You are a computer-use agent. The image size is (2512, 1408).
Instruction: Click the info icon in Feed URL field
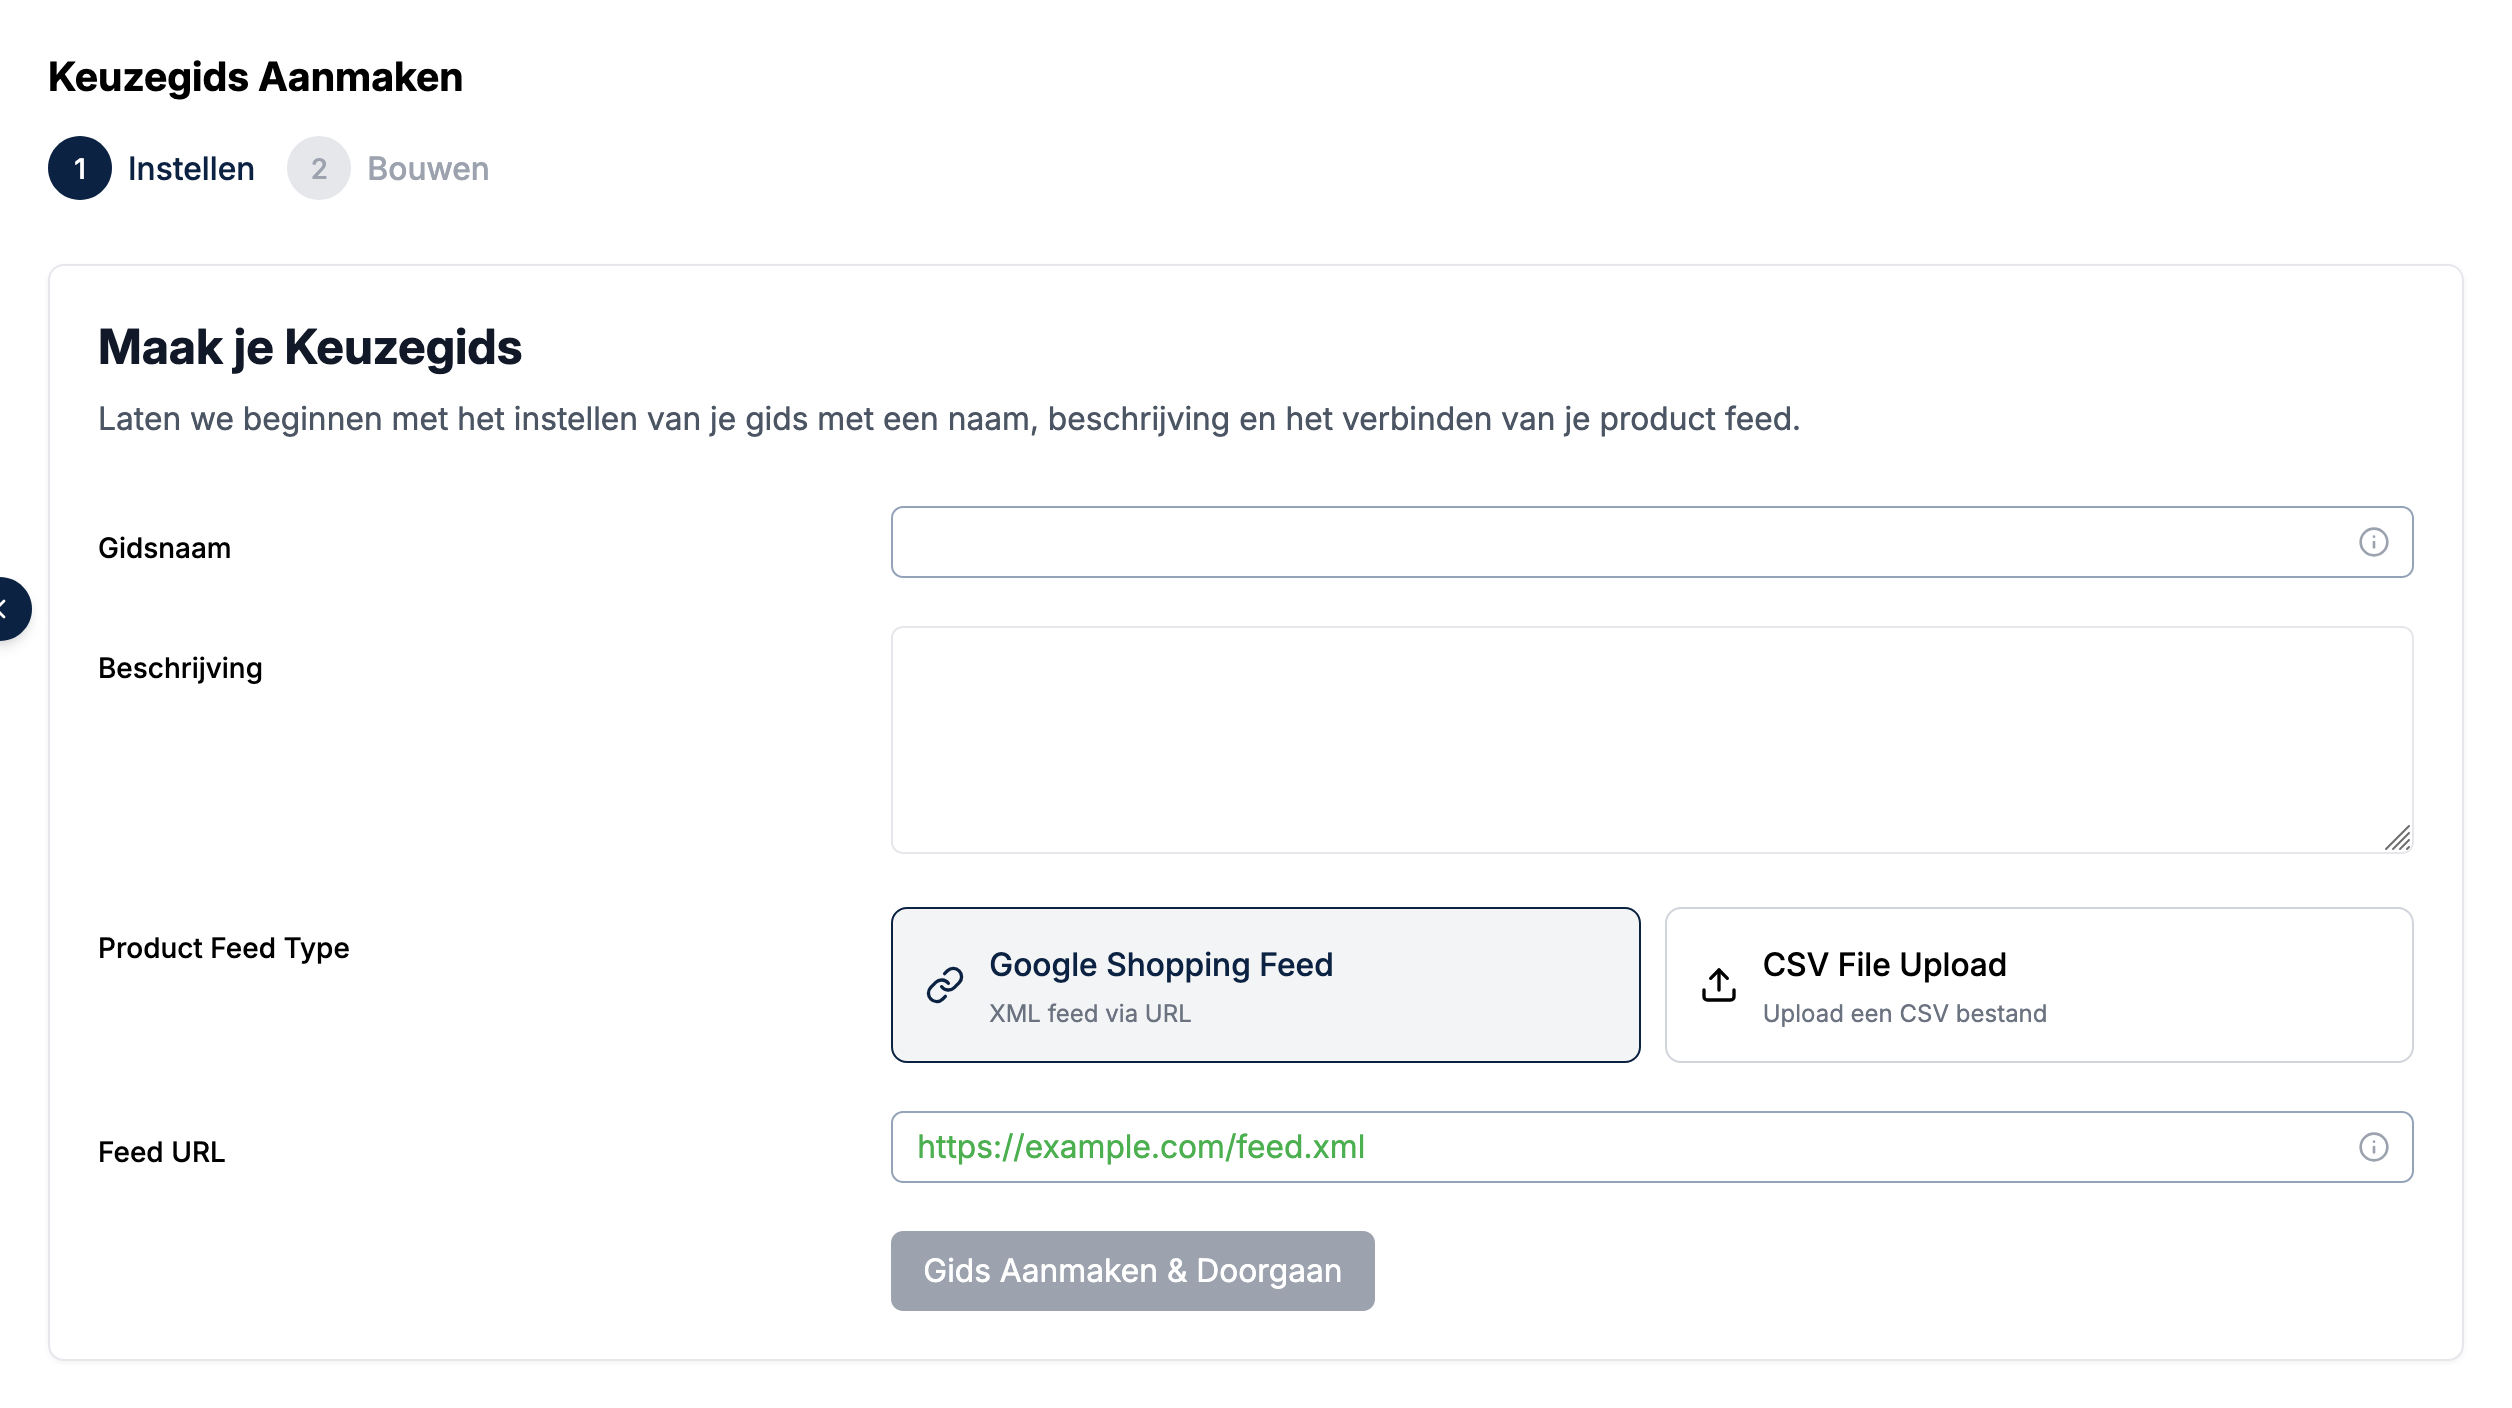coord(2373,1147)
